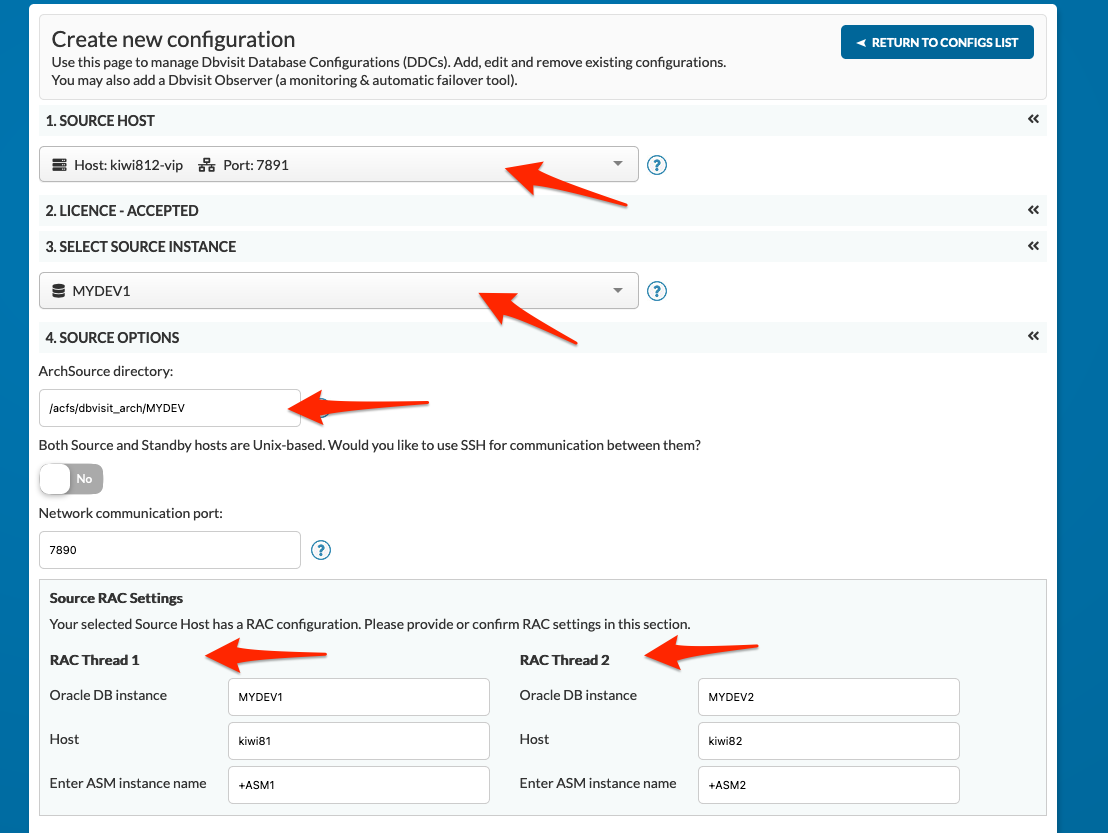The height and width of the screenshot is (833, 1108).
Task: Click the RAC Thread 1 label
Action: pos(94,660)
